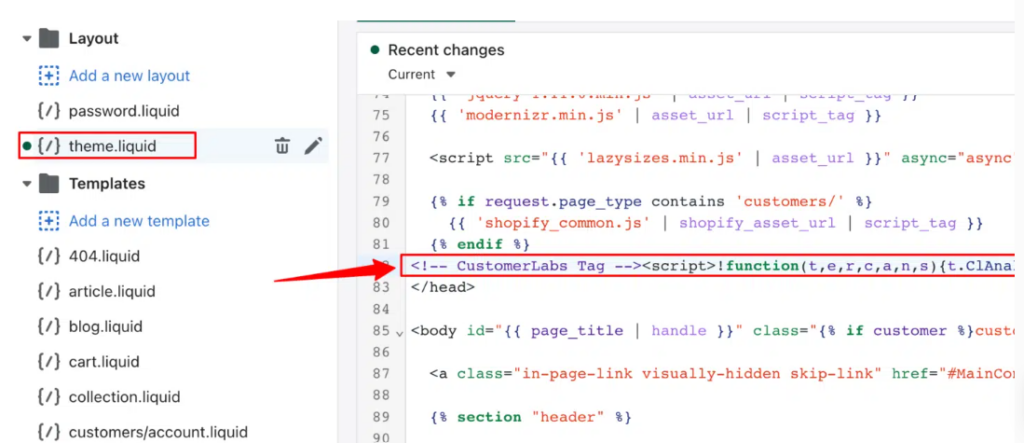
Task: Rename theme.liquid using the pencil icon
Action: point(313,147)
